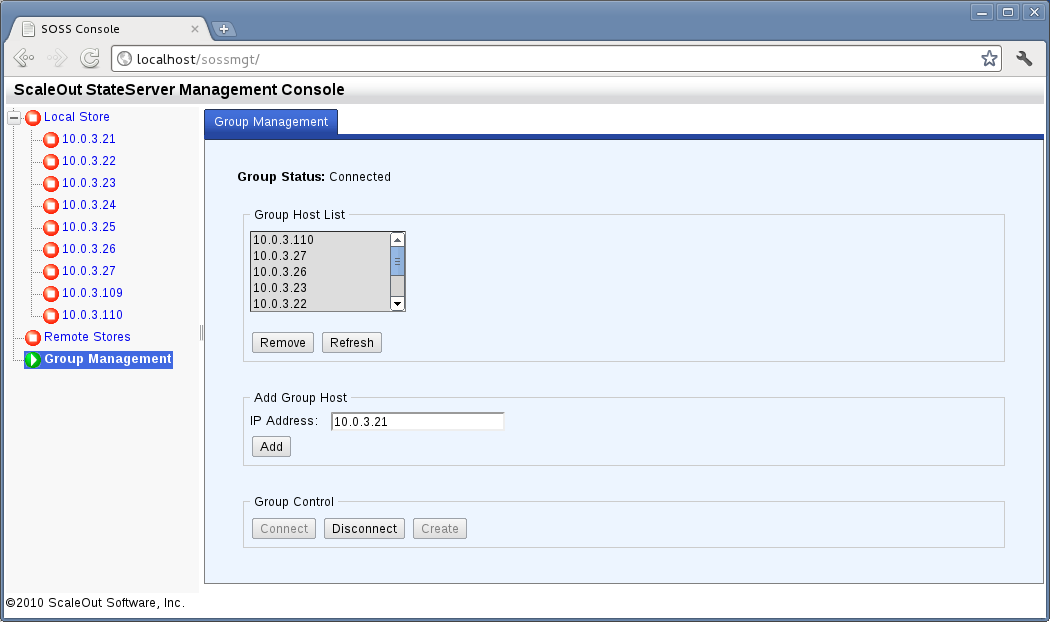Click the red icon next to 10.0.3.22
1050x622 pixels.
51,162
